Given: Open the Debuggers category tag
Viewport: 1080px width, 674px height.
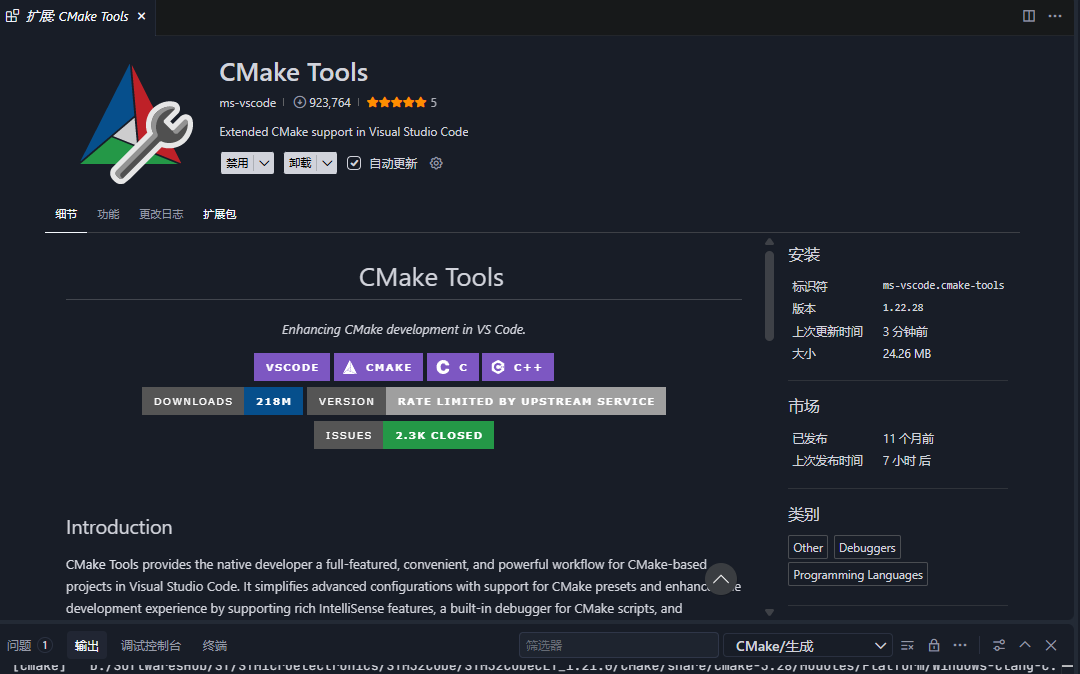Looking at the screenshot, I should [x=867, y=547].
